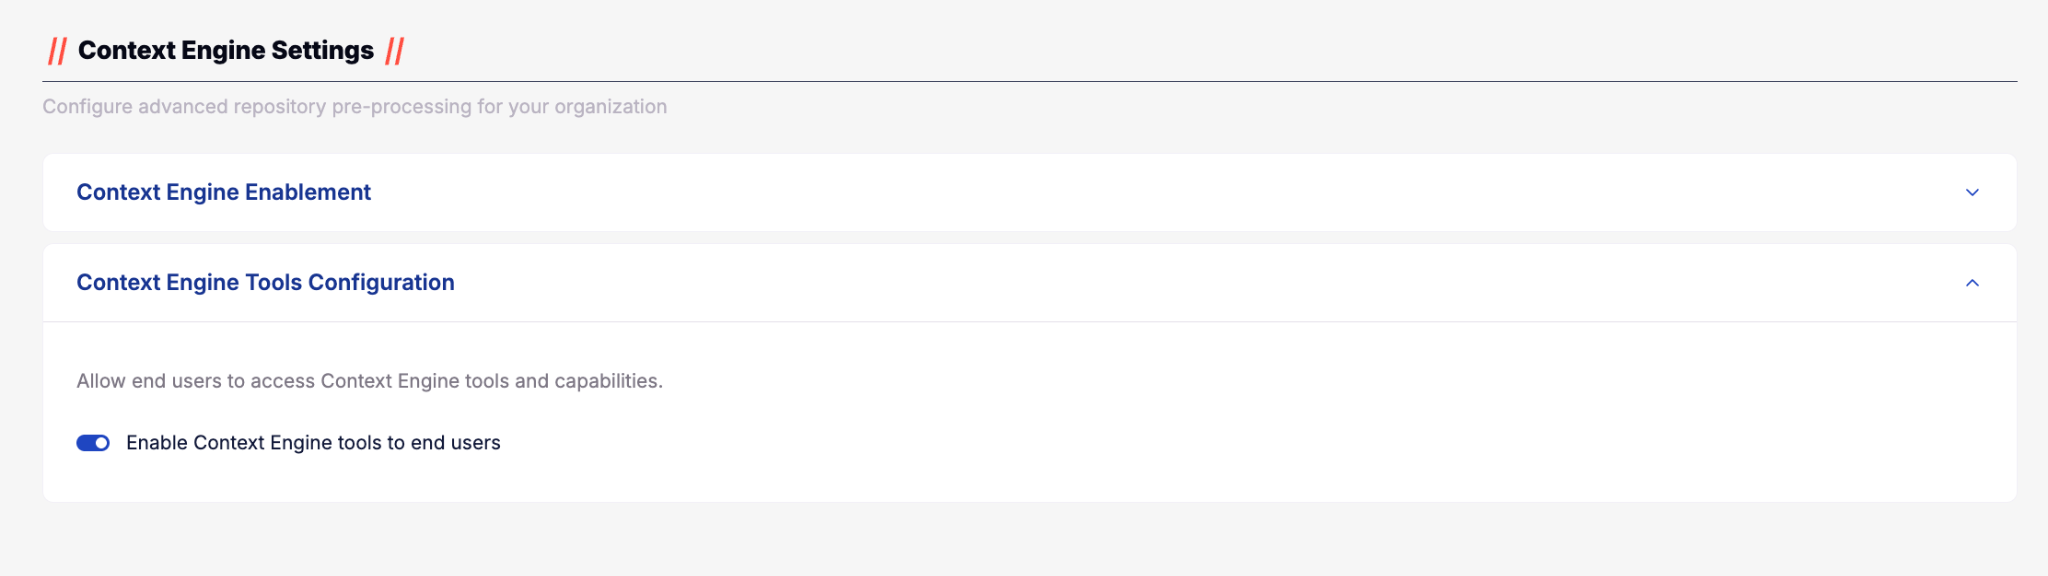Image resolution: width=2048 pixels, height=576 pixels.
Task: Click the "Allow end users to access" description
Action: click(369, 381)
